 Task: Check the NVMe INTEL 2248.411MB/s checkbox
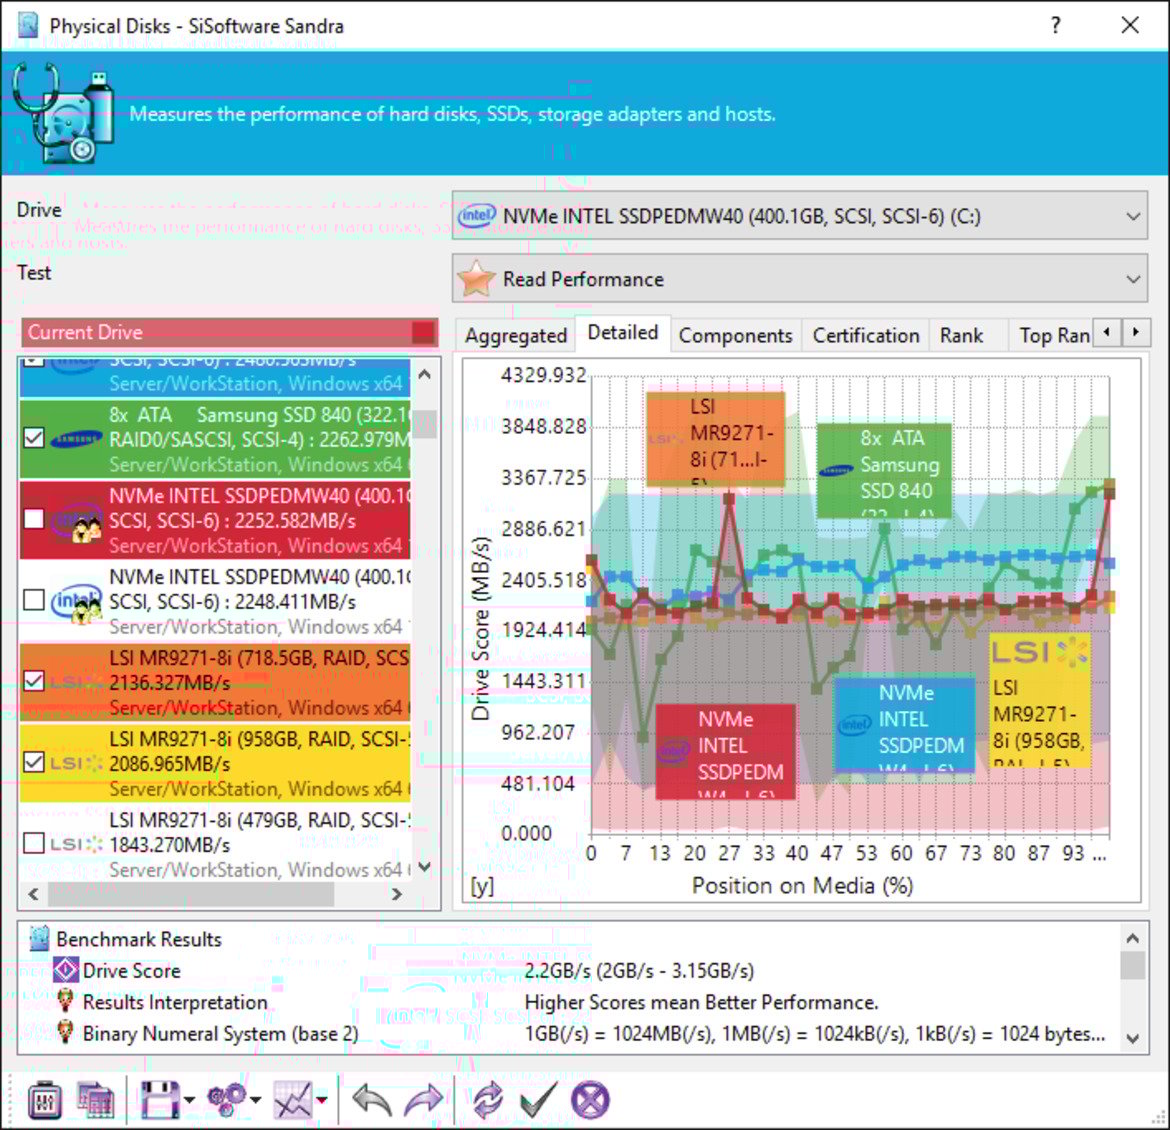34,600
